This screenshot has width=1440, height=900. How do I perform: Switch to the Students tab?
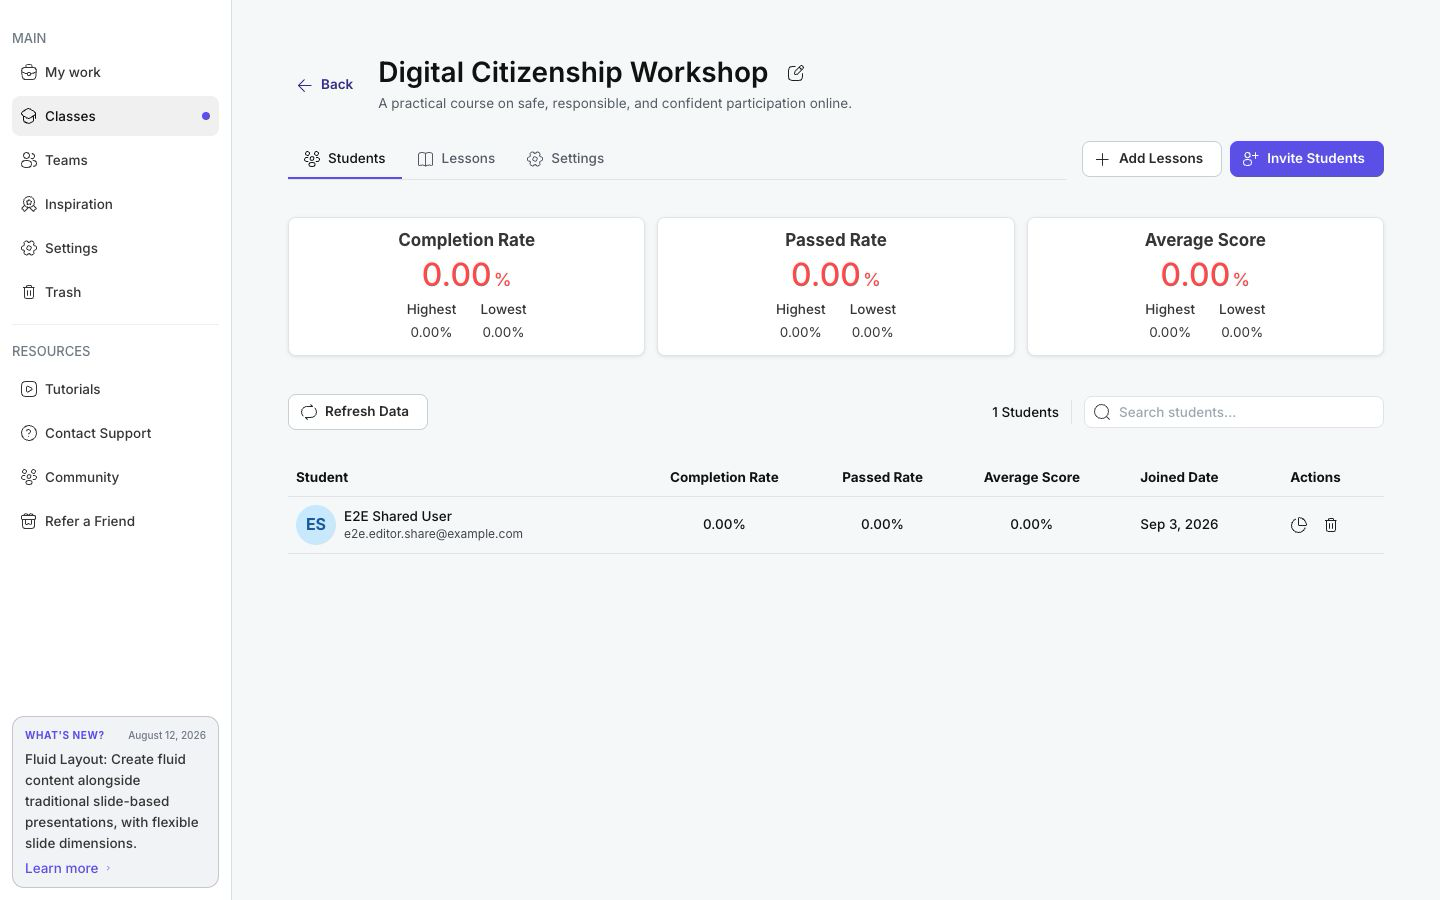coord(345,159)
